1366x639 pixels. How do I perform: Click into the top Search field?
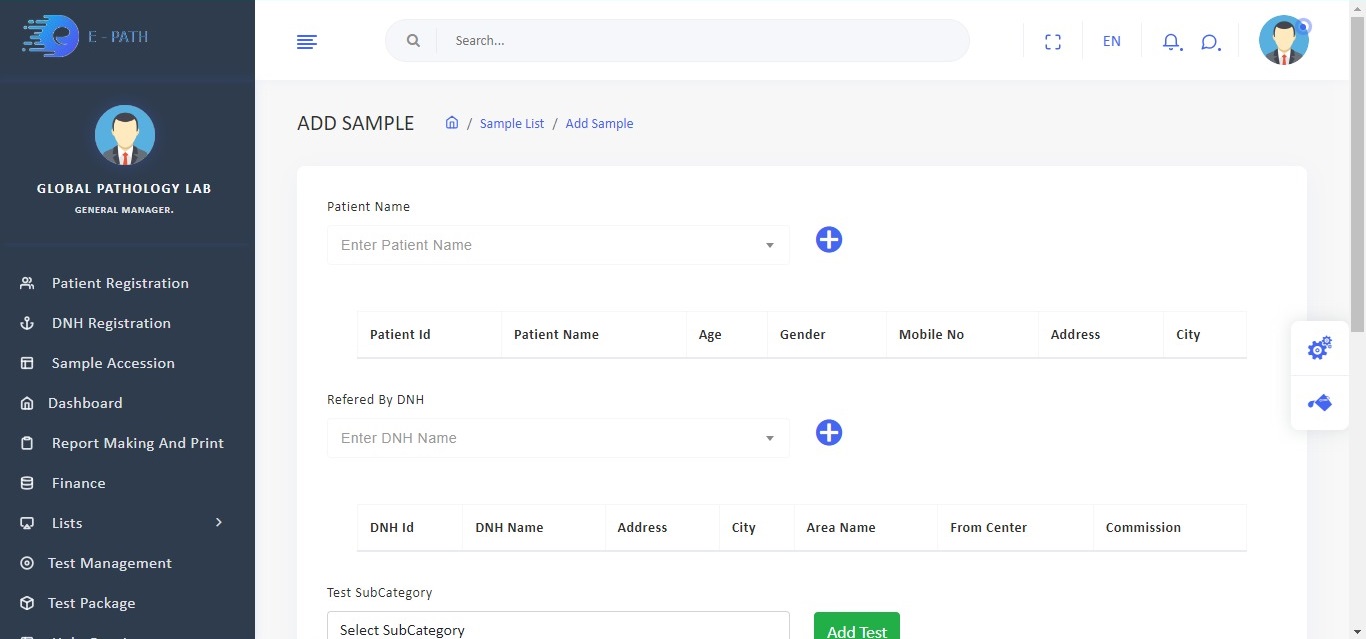700,41
